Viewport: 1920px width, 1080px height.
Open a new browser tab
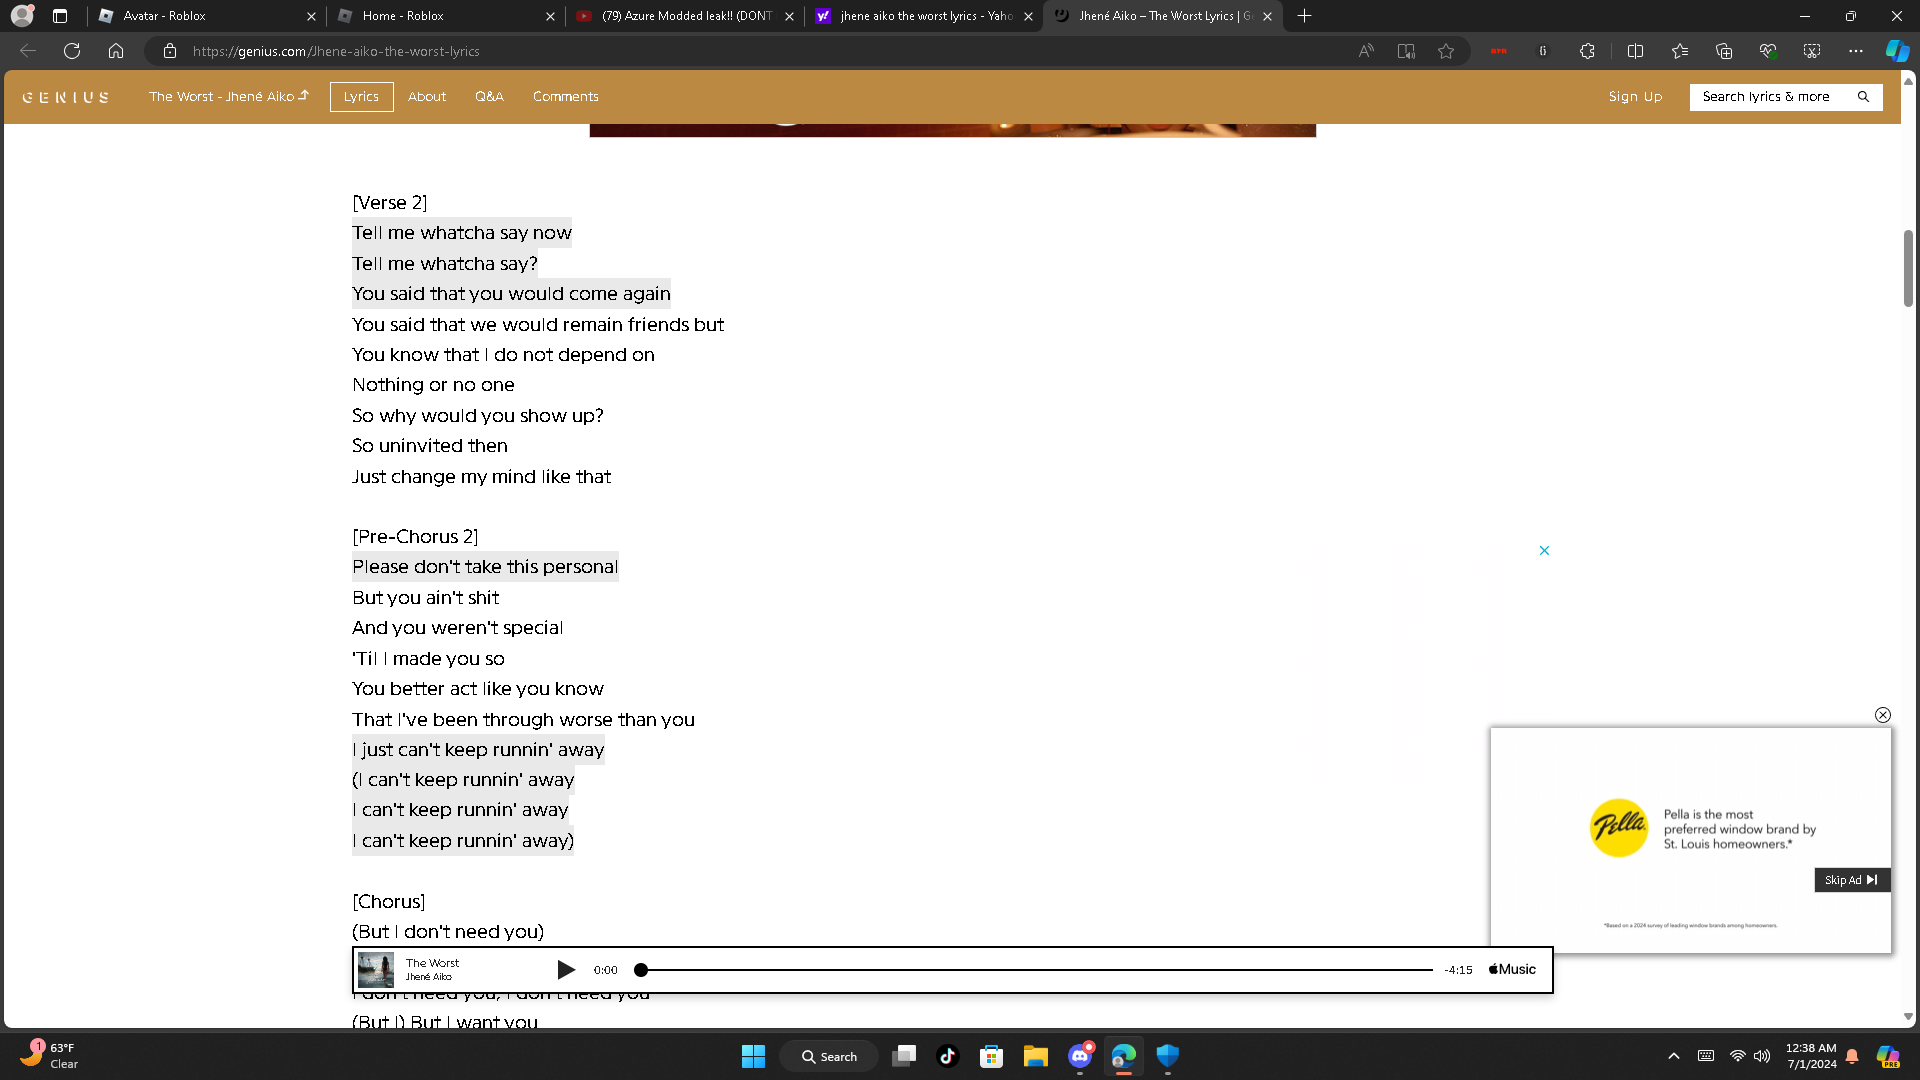click(x=1304, y=16)
